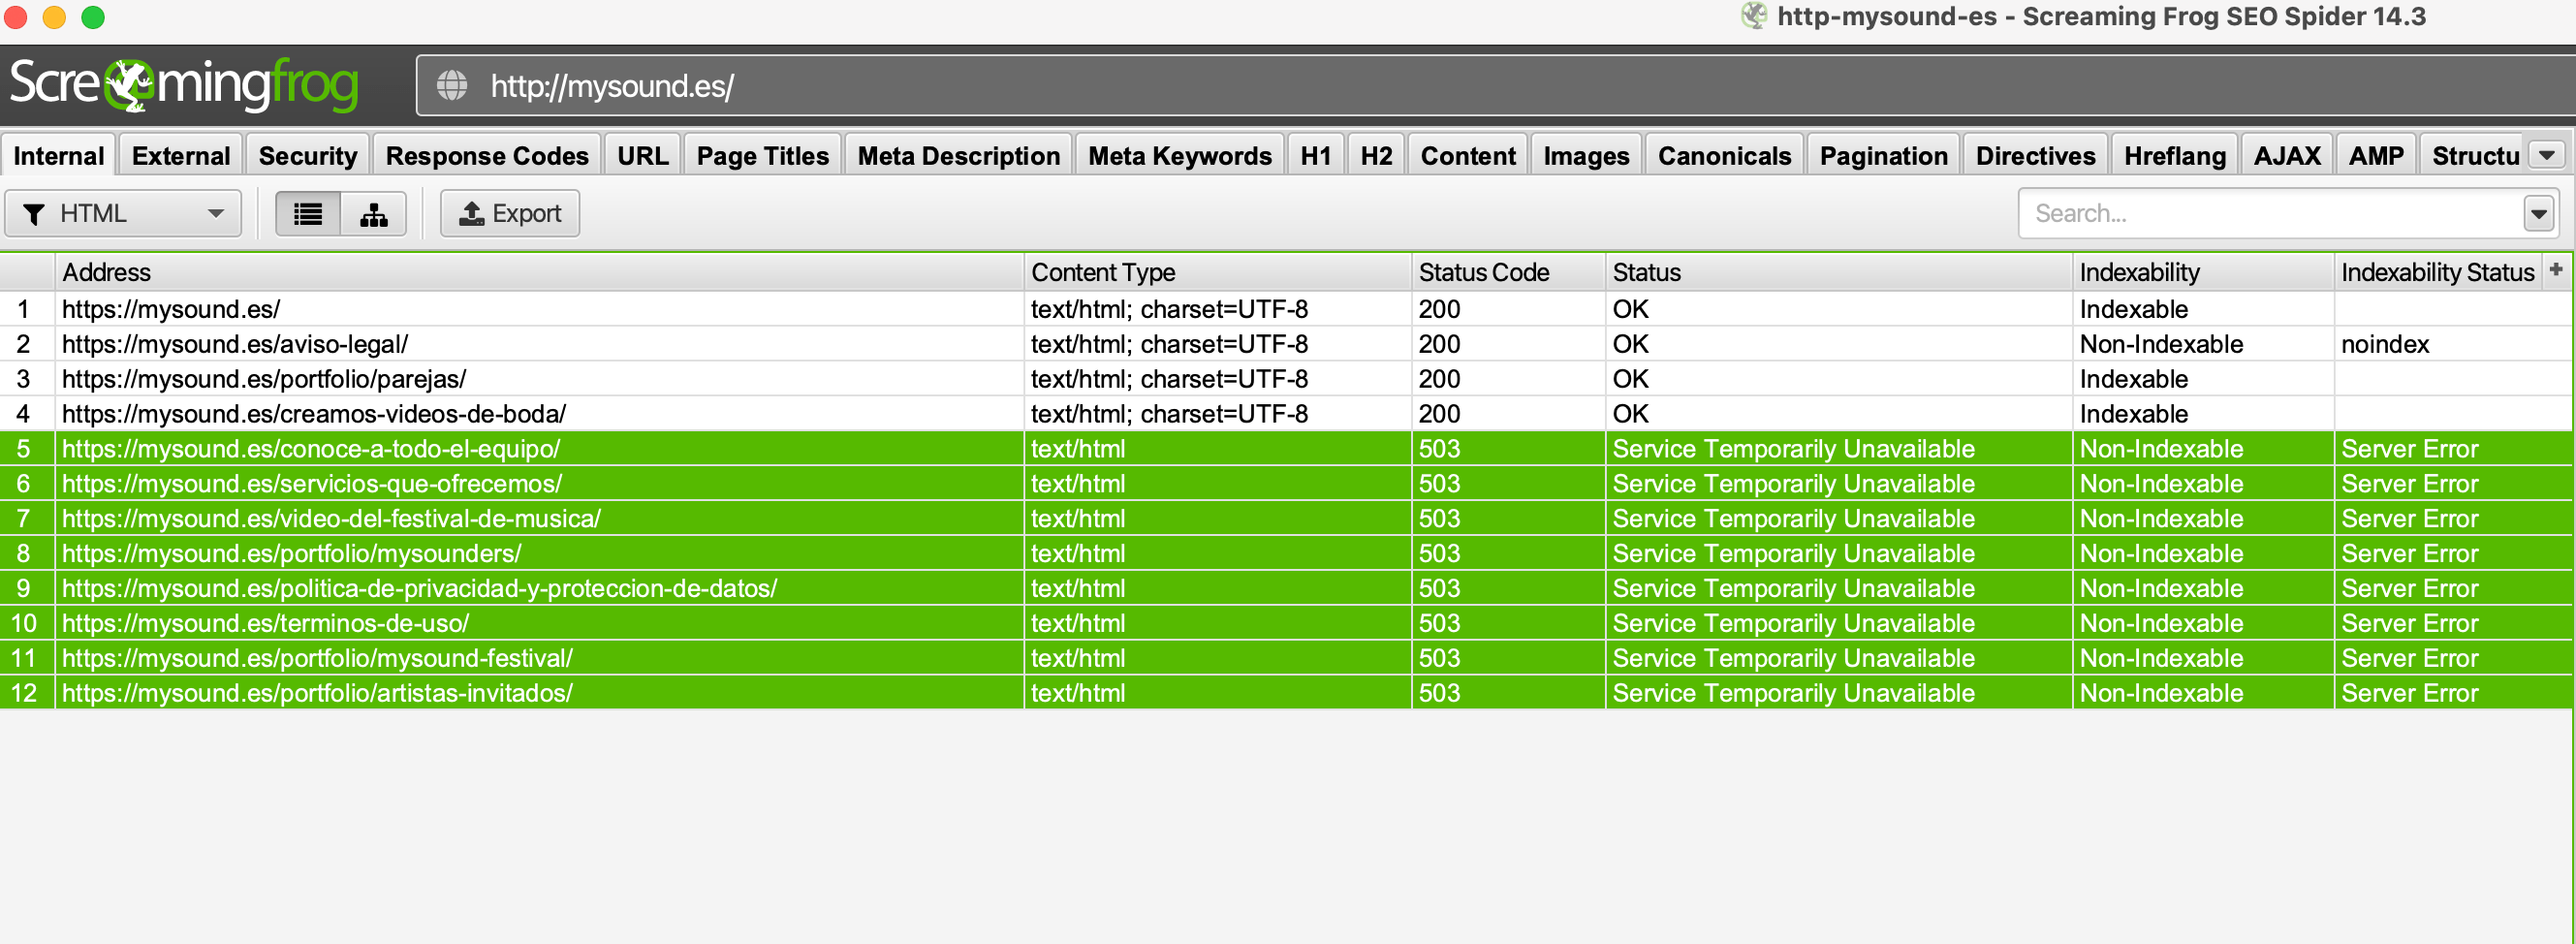Image resolution: width=2576 pixels, height=944 pixels.
Task: Click the URL bar with mysound.es address
Action: click(x=1495, y=86)
